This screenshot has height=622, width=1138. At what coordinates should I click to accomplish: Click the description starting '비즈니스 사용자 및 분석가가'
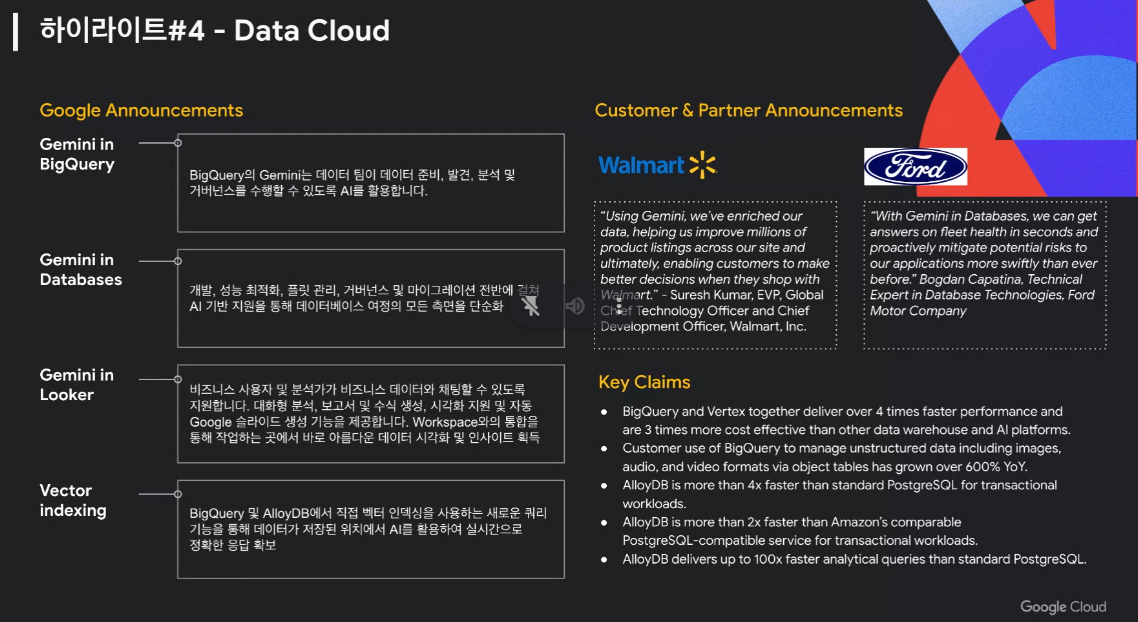(364, 414)
